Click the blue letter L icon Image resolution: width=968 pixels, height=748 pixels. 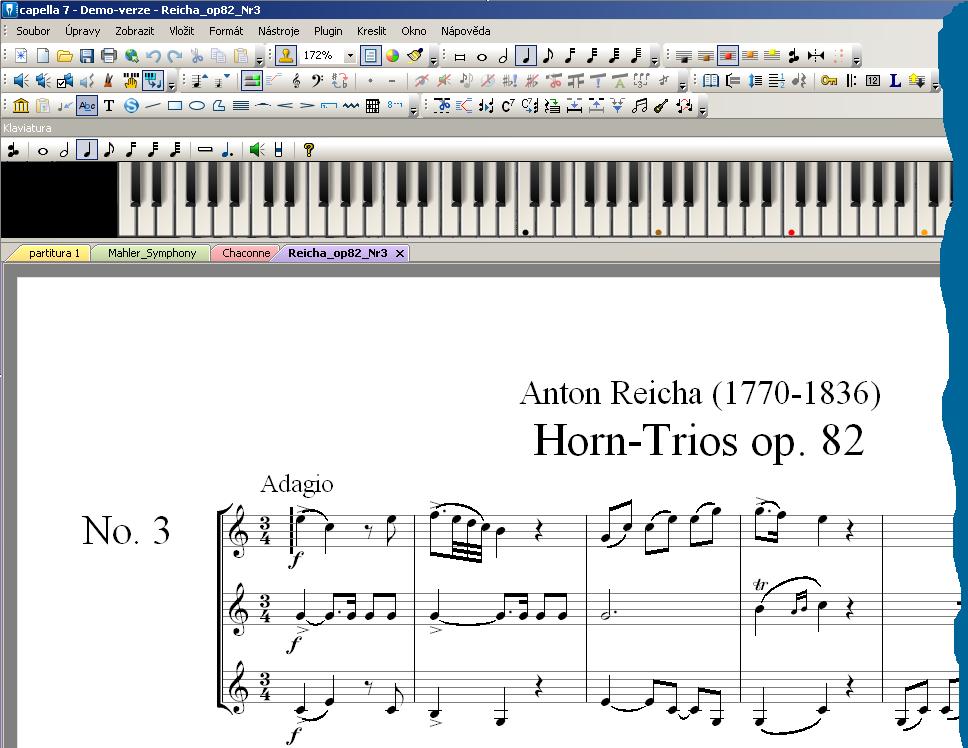point(895,81)
